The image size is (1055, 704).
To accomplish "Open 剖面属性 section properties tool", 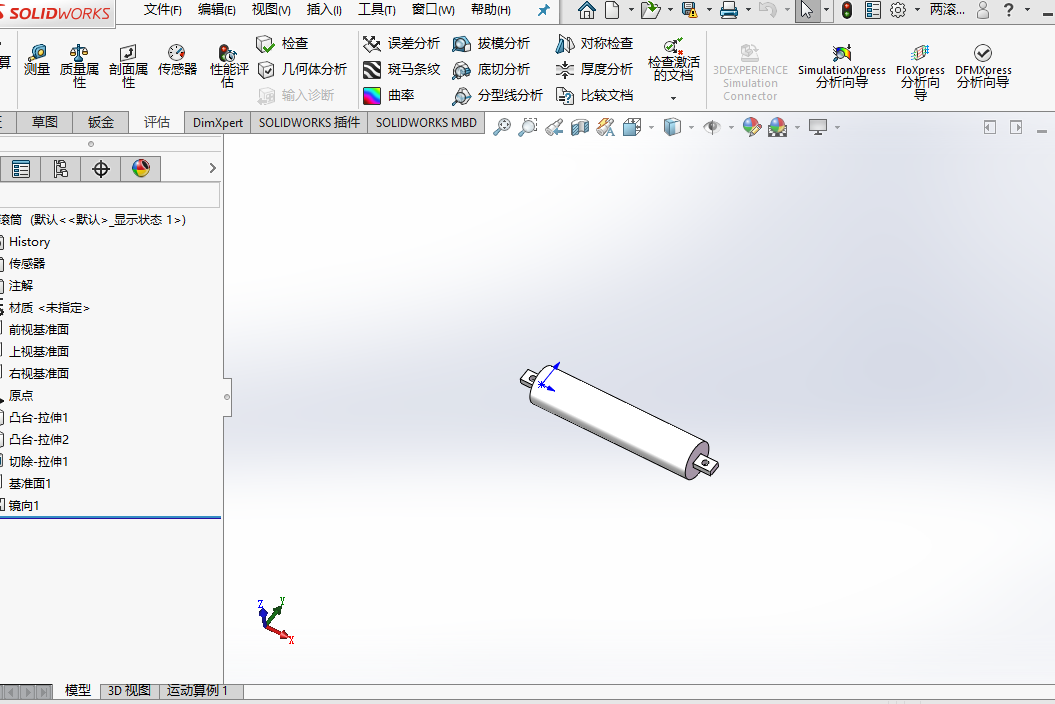I will (x=128, y=66).
